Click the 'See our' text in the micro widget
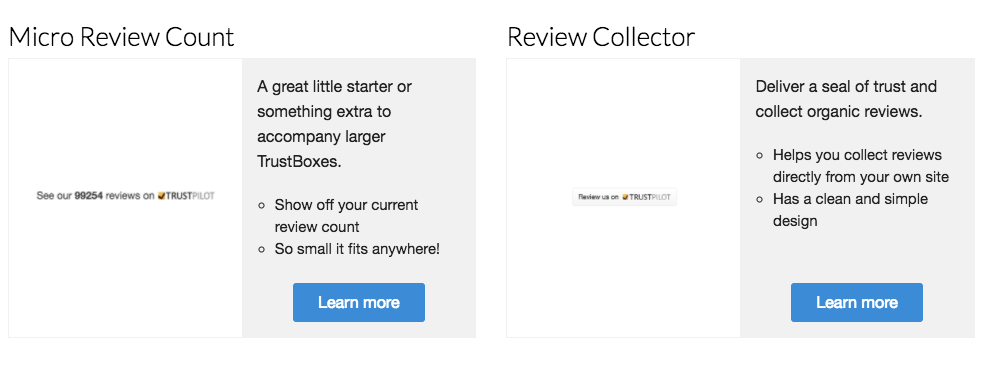The image size is (1004, 372). pyautogui.click(x=54, y=196)
